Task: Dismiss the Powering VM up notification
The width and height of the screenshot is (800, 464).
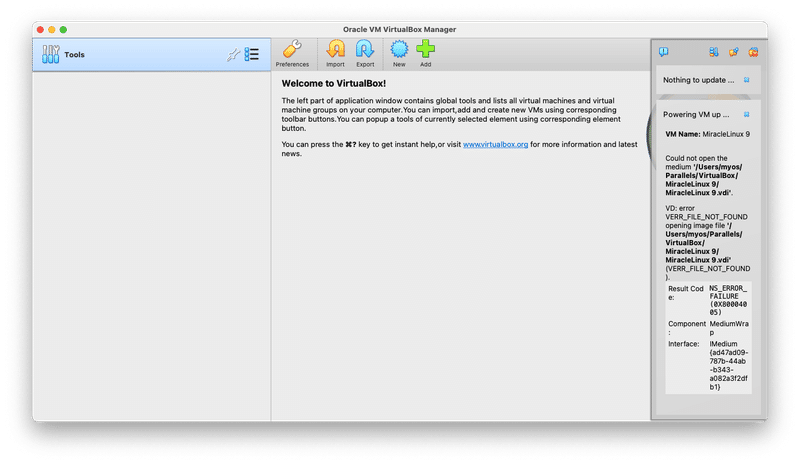Action: (746, 115)
